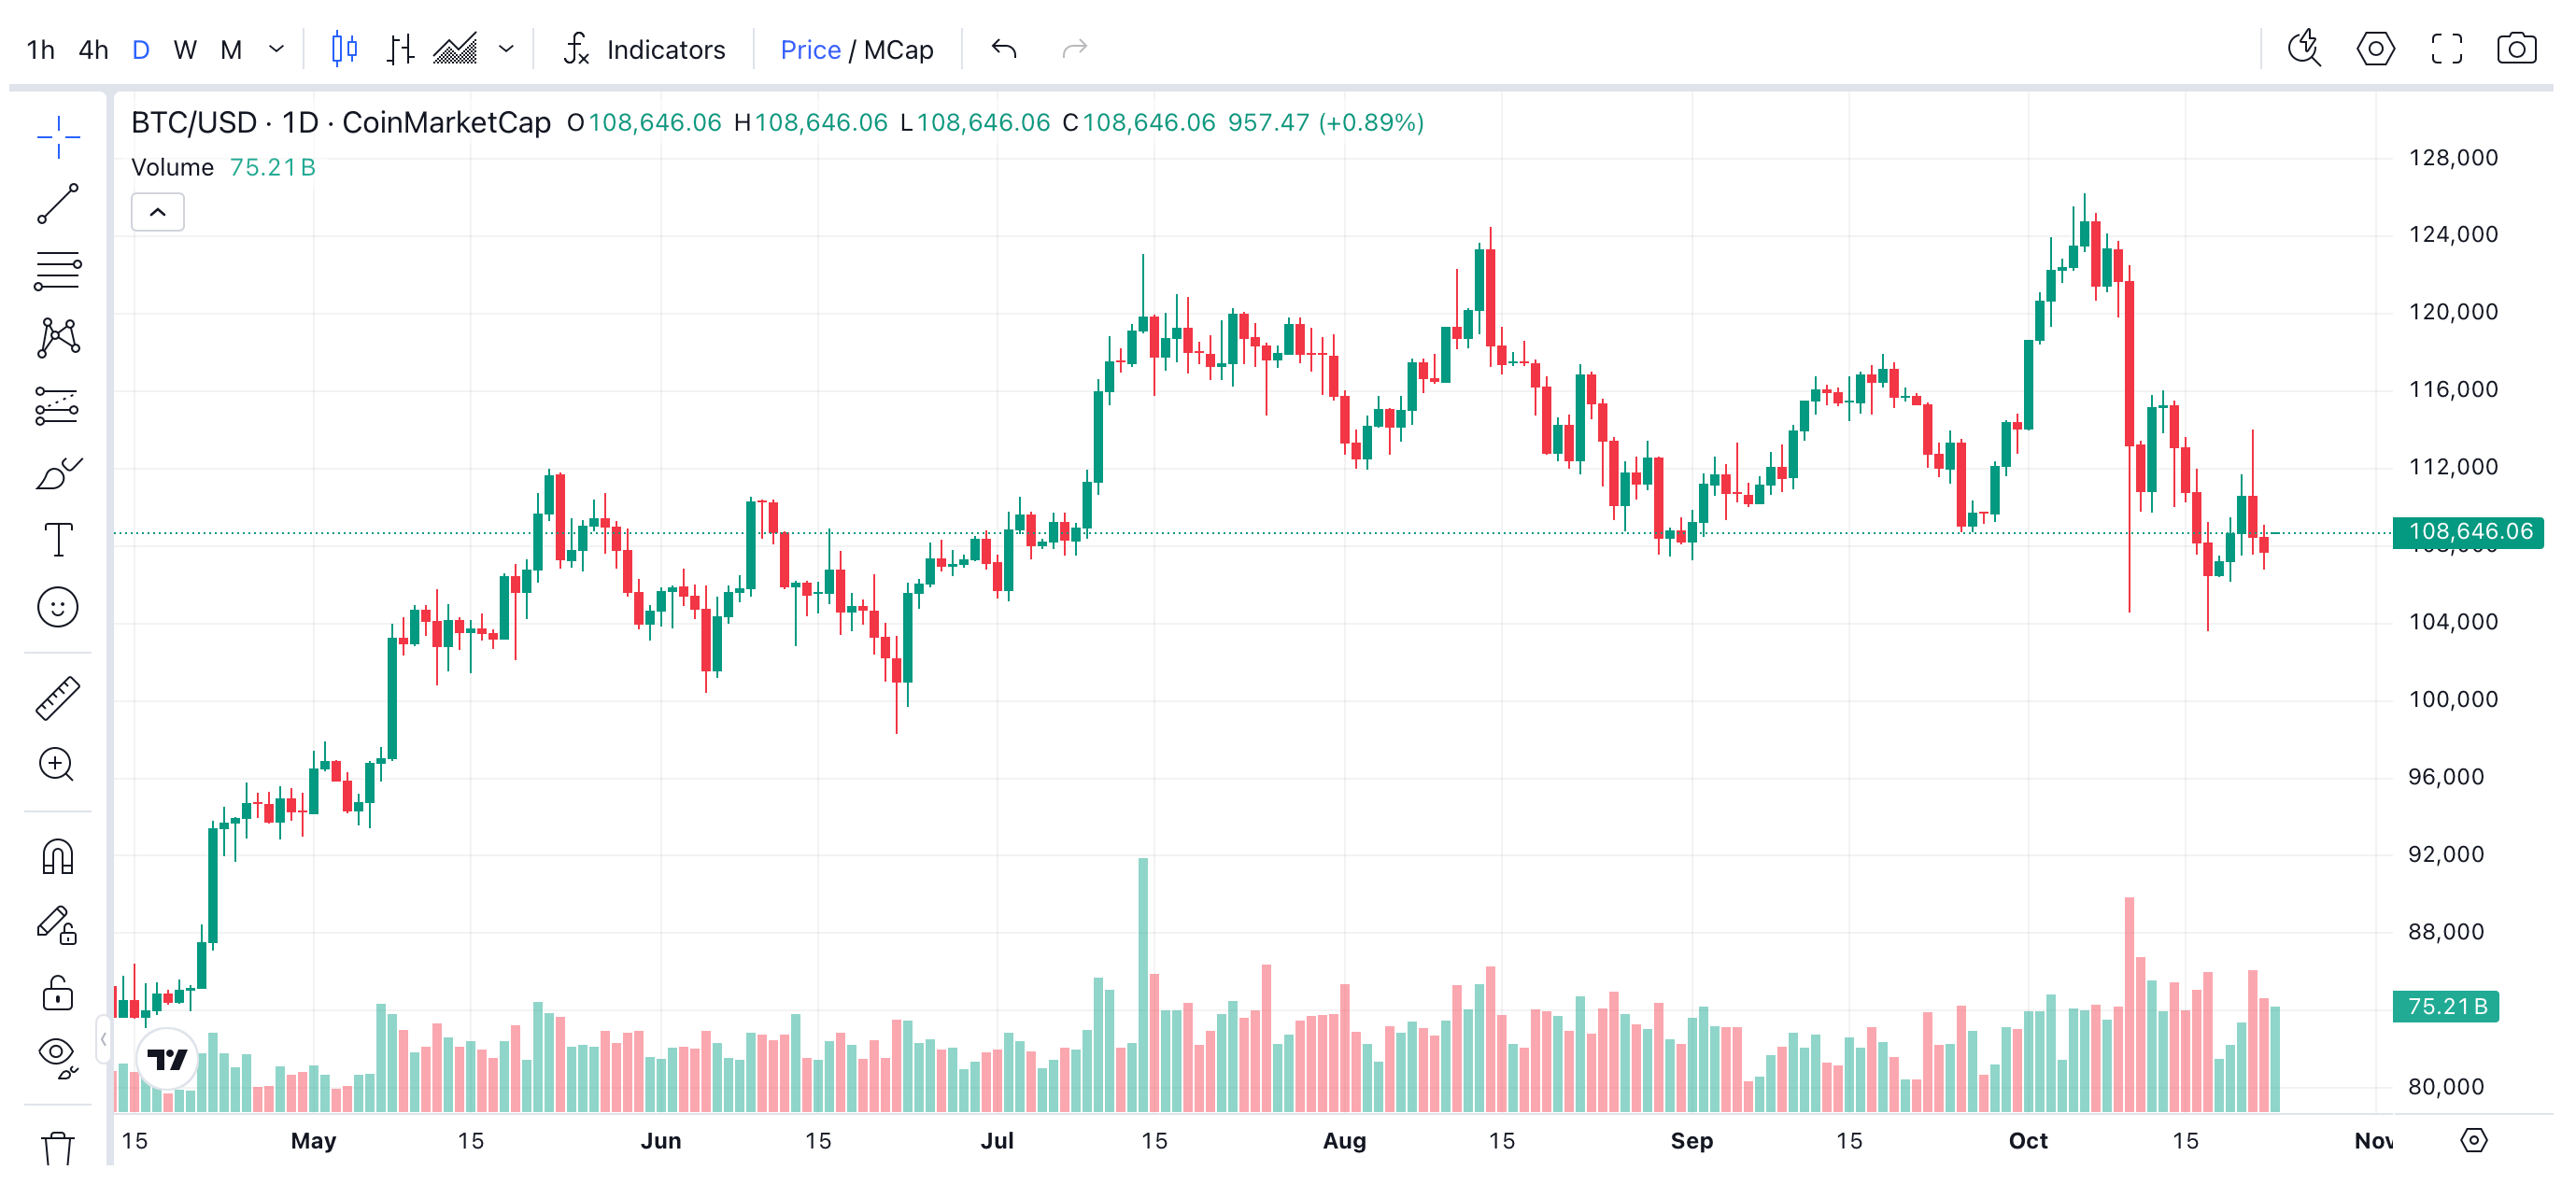Viewport: 2576px width, 1184px height.
Task: Click the Undo arrow
Action: (1003, 48)
